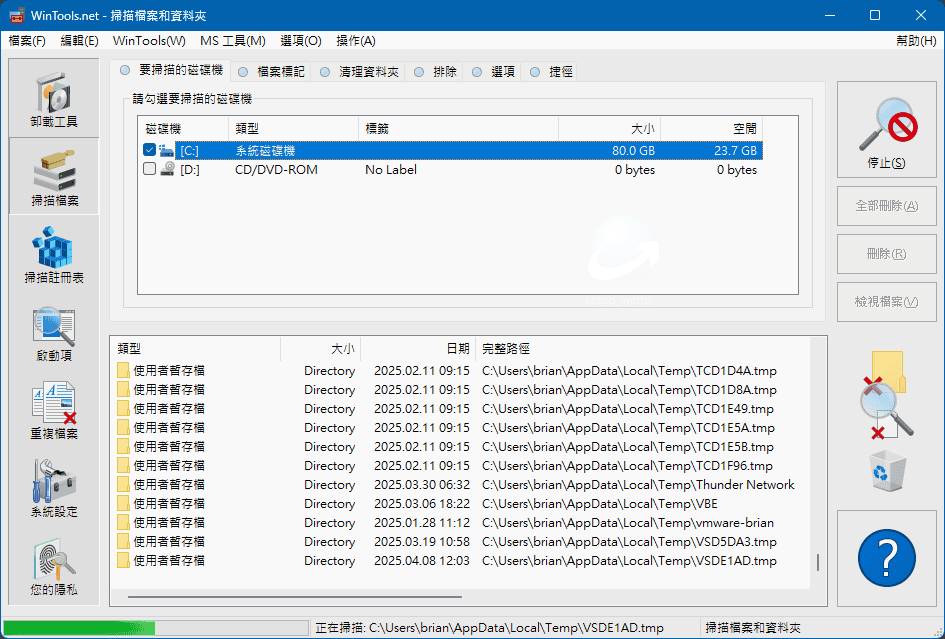
Task: Open the 卸載工具 uninstaller tool
Action: point(53,99)
